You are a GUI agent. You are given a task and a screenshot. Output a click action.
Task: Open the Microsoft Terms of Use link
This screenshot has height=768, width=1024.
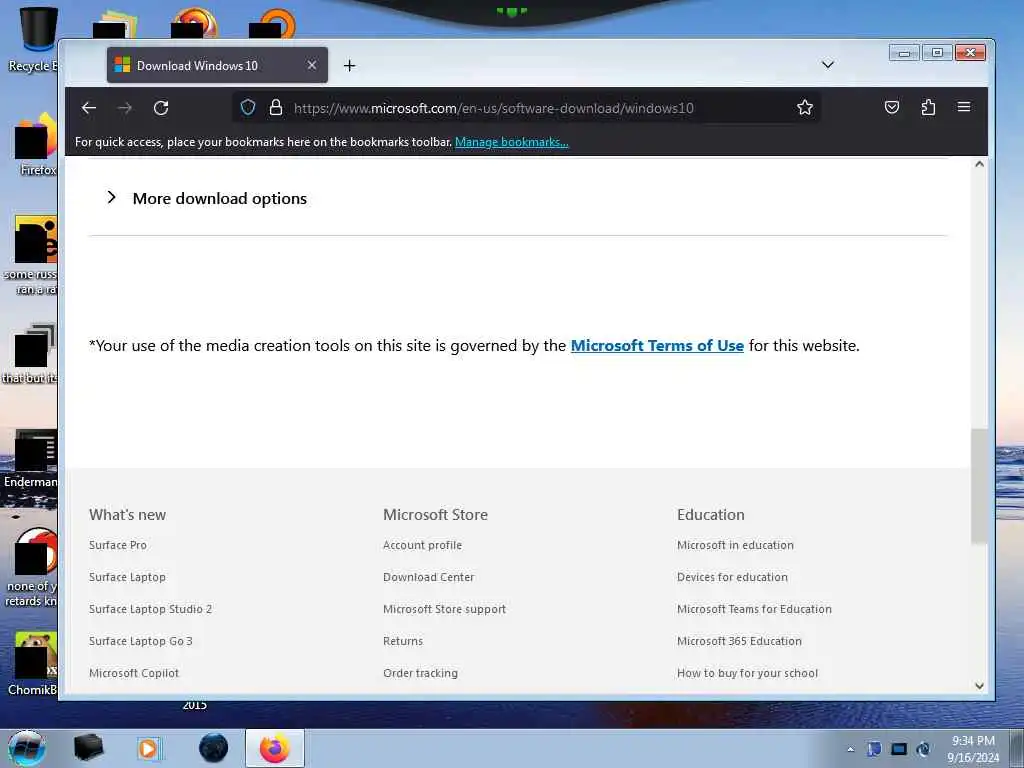(657, 345)
